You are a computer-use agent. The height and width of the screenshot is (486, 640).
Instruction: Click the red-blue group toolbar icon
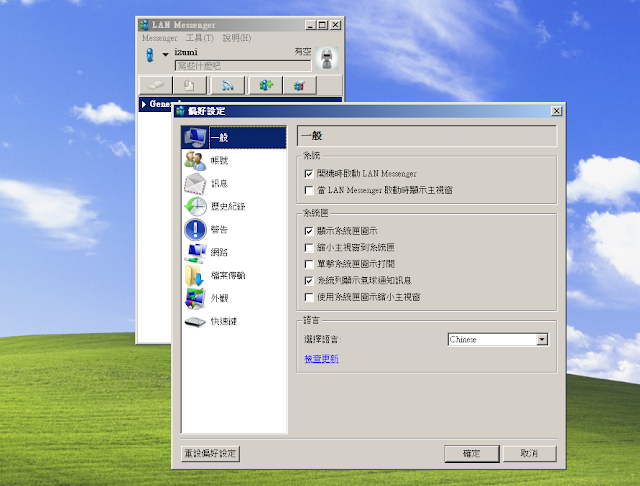coord(300,85)
